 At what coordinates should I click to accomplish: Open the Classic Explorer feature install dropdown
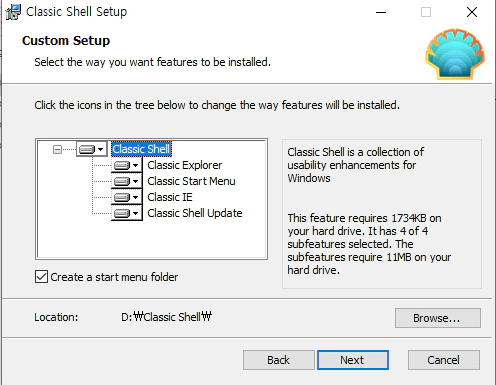(x=126, y=165)
